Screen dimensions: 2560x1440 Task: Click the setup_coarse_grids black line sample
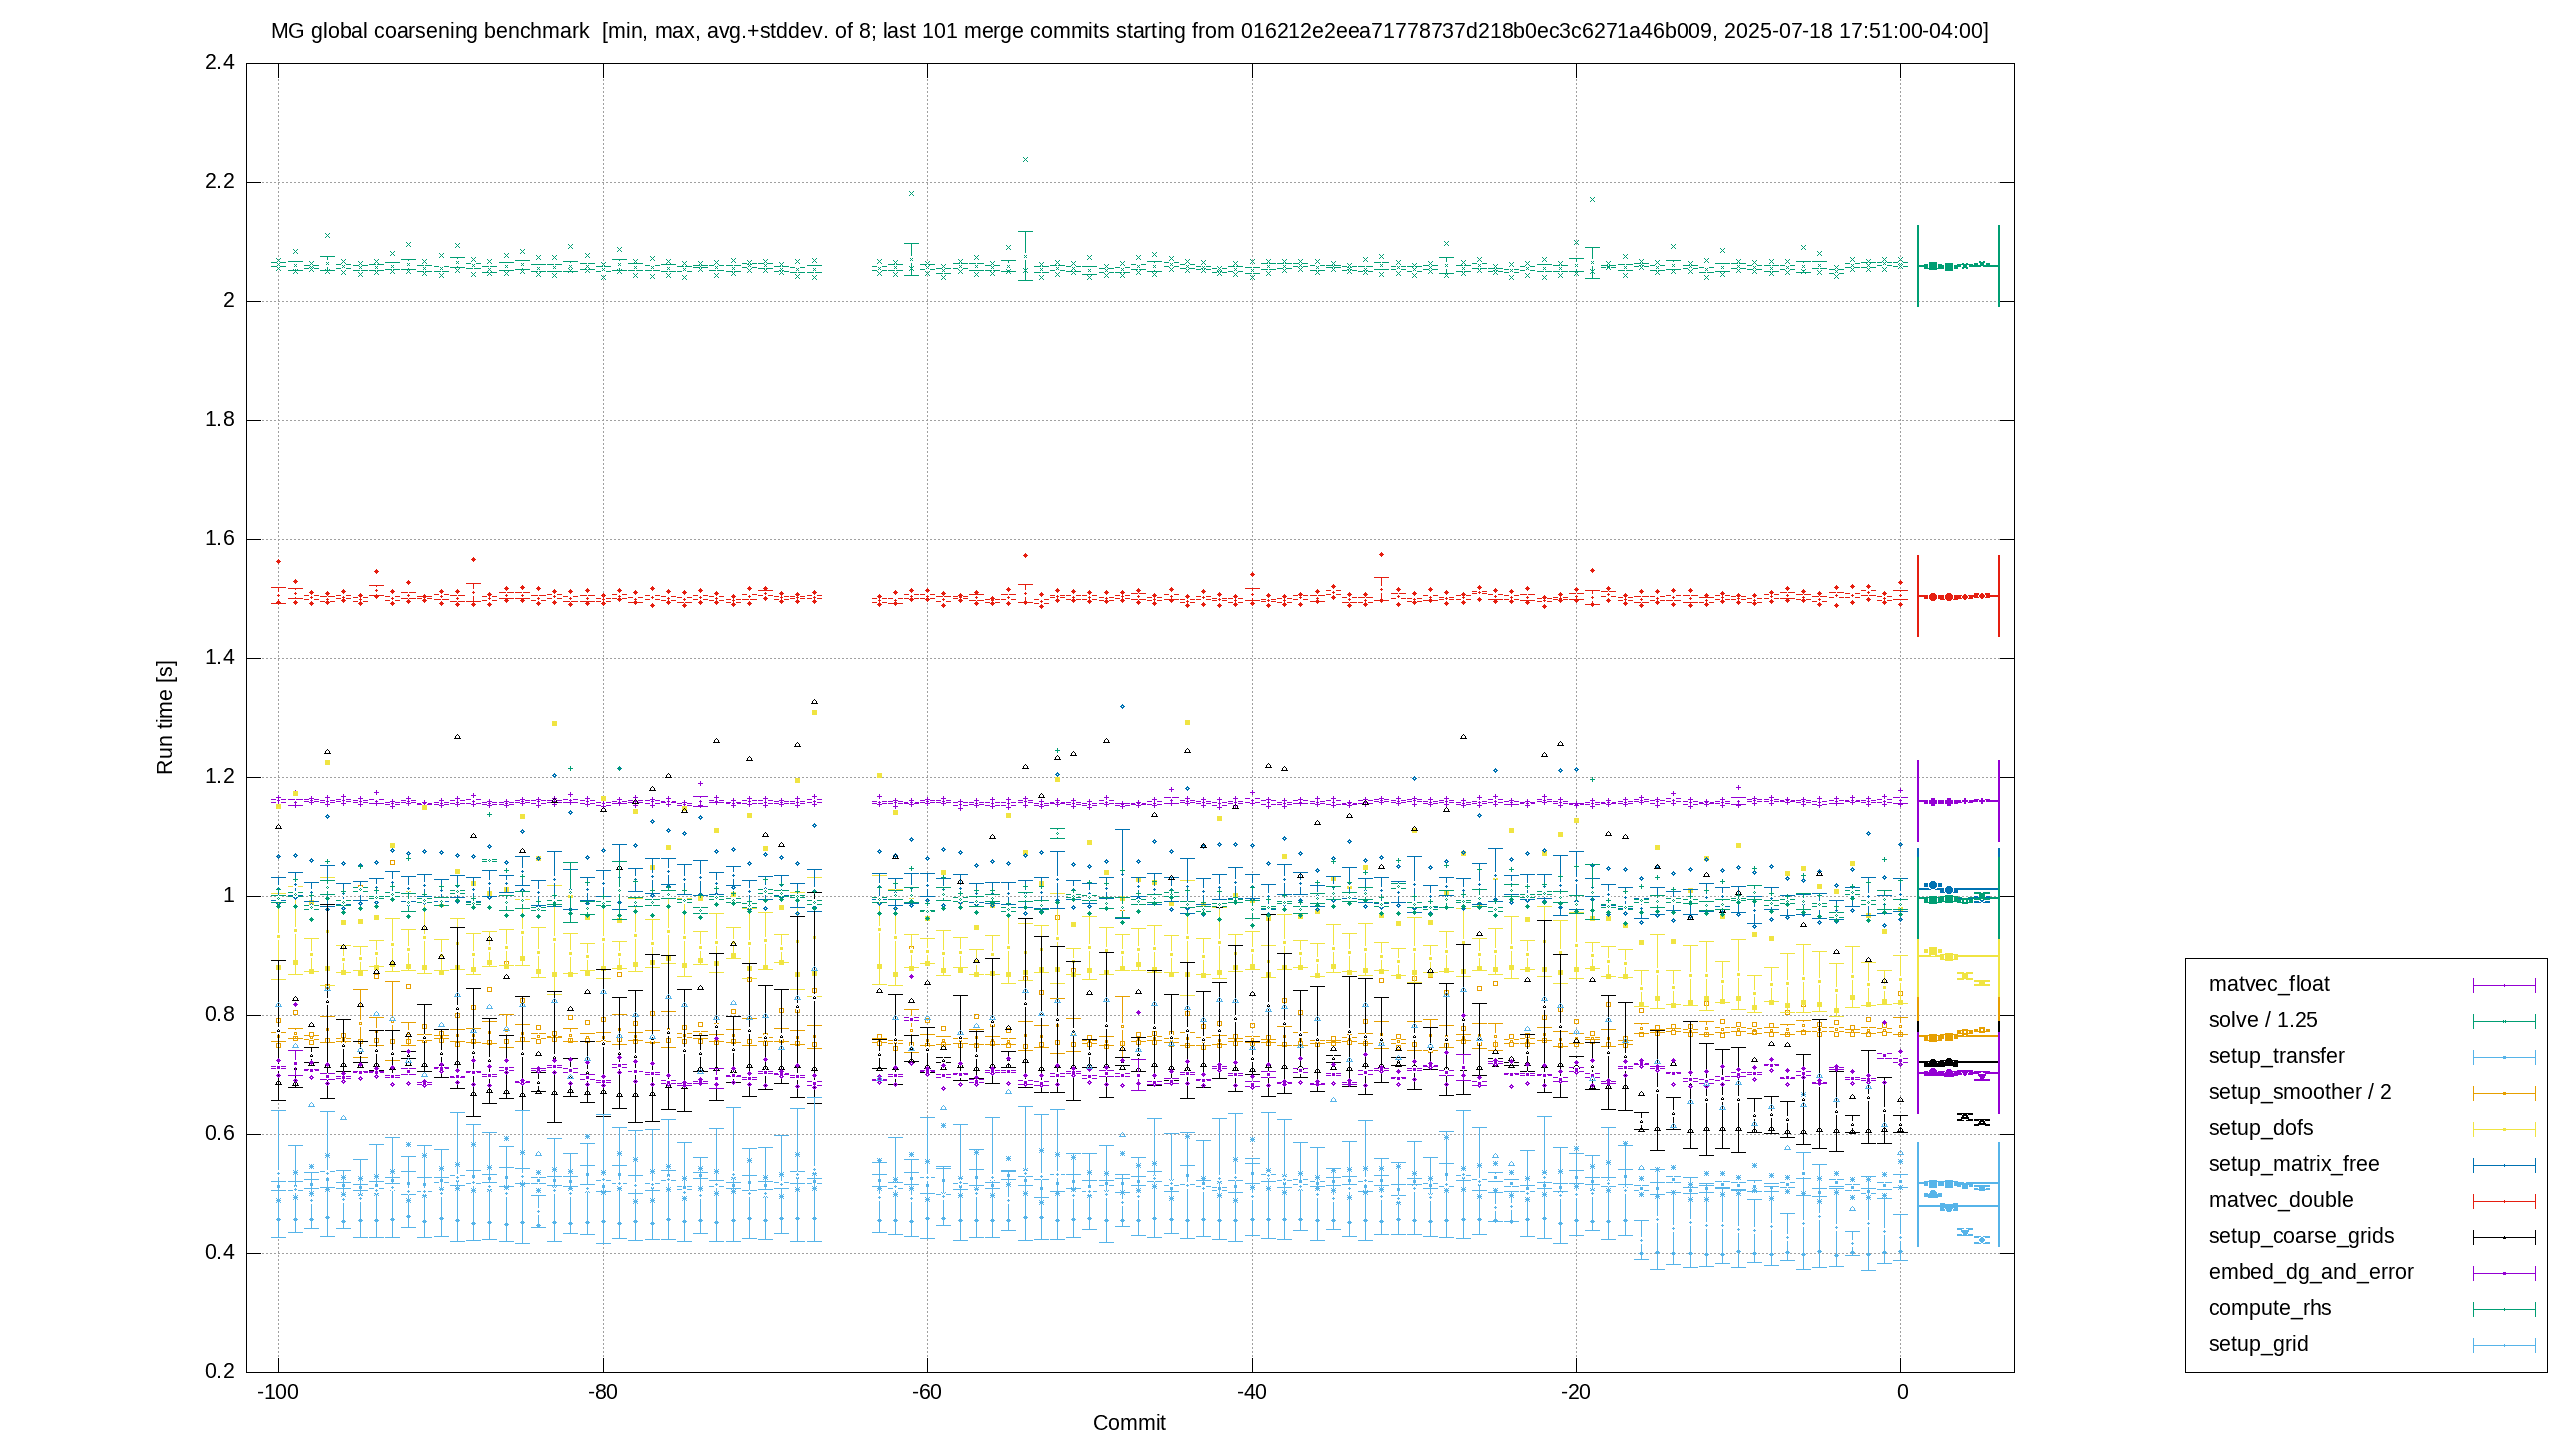(x=2504, y=1237)
